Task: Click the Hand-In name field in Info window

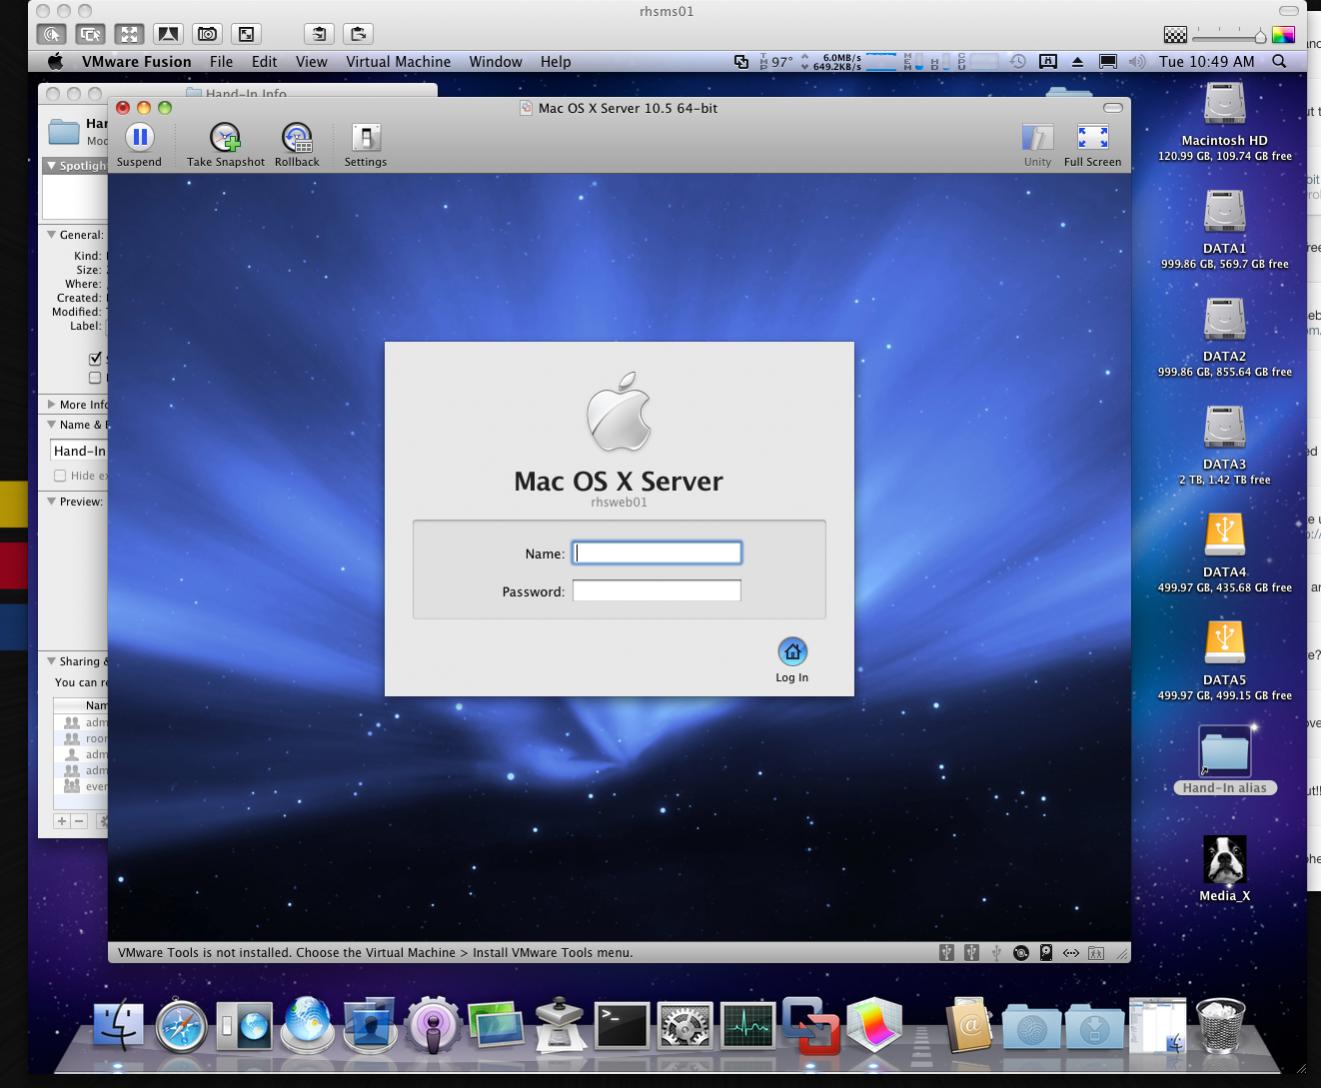Action: (x=79, y=451)
